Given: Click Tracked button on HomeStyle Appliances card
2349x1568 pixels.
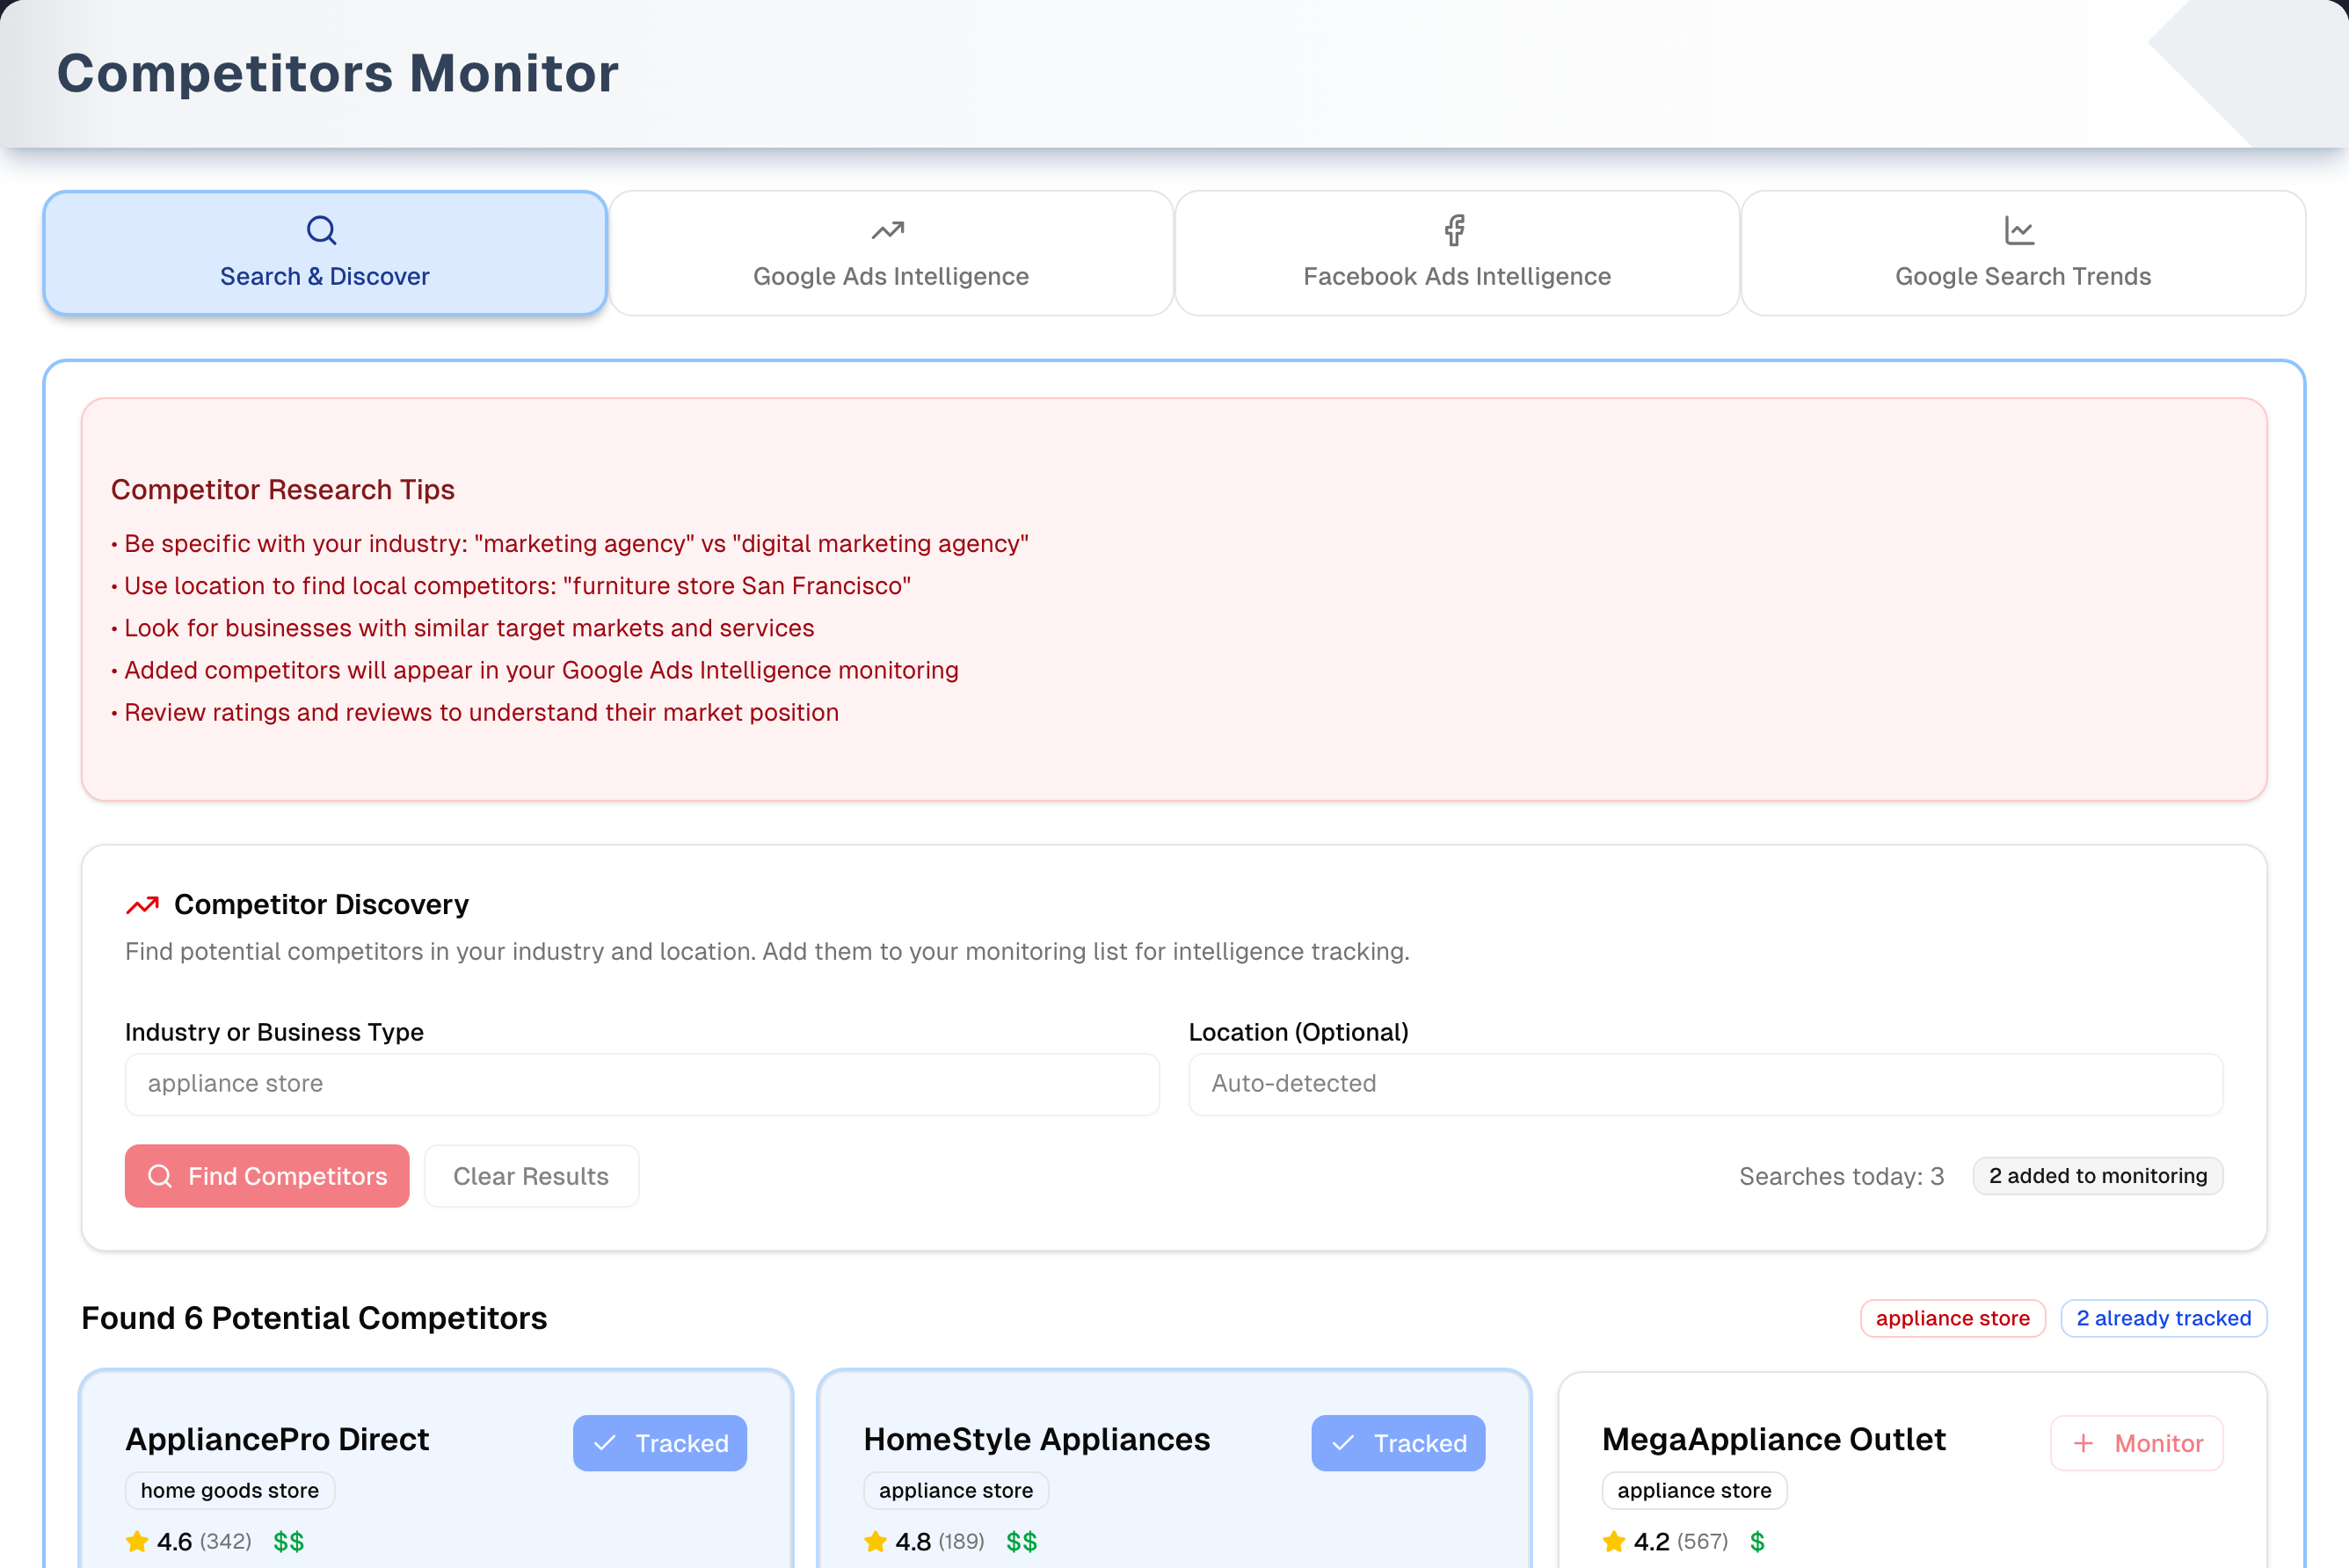Looking at the screenshot, I should coord(1398,1443).
